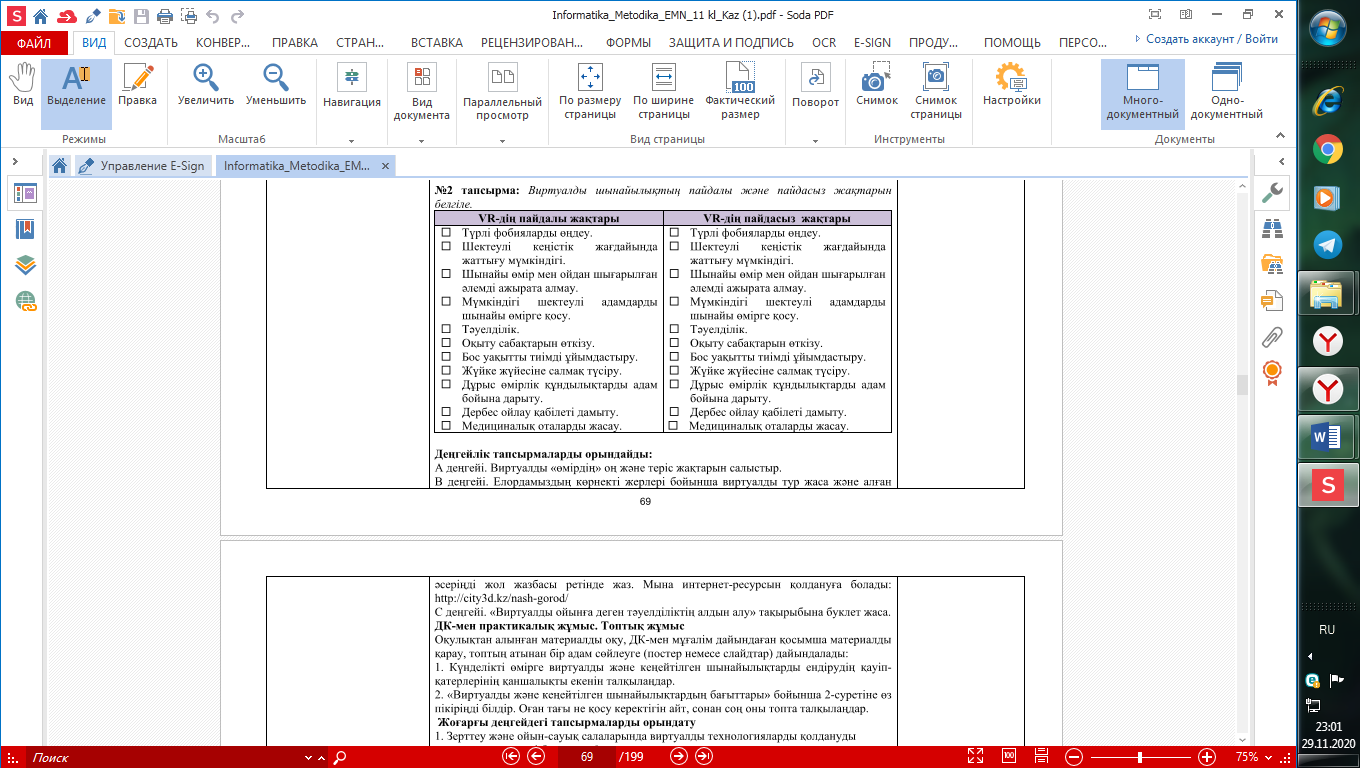Screen dimensions: 1360x768
Task: Switch to Много-документный mode
Action: click(1143, 92)
